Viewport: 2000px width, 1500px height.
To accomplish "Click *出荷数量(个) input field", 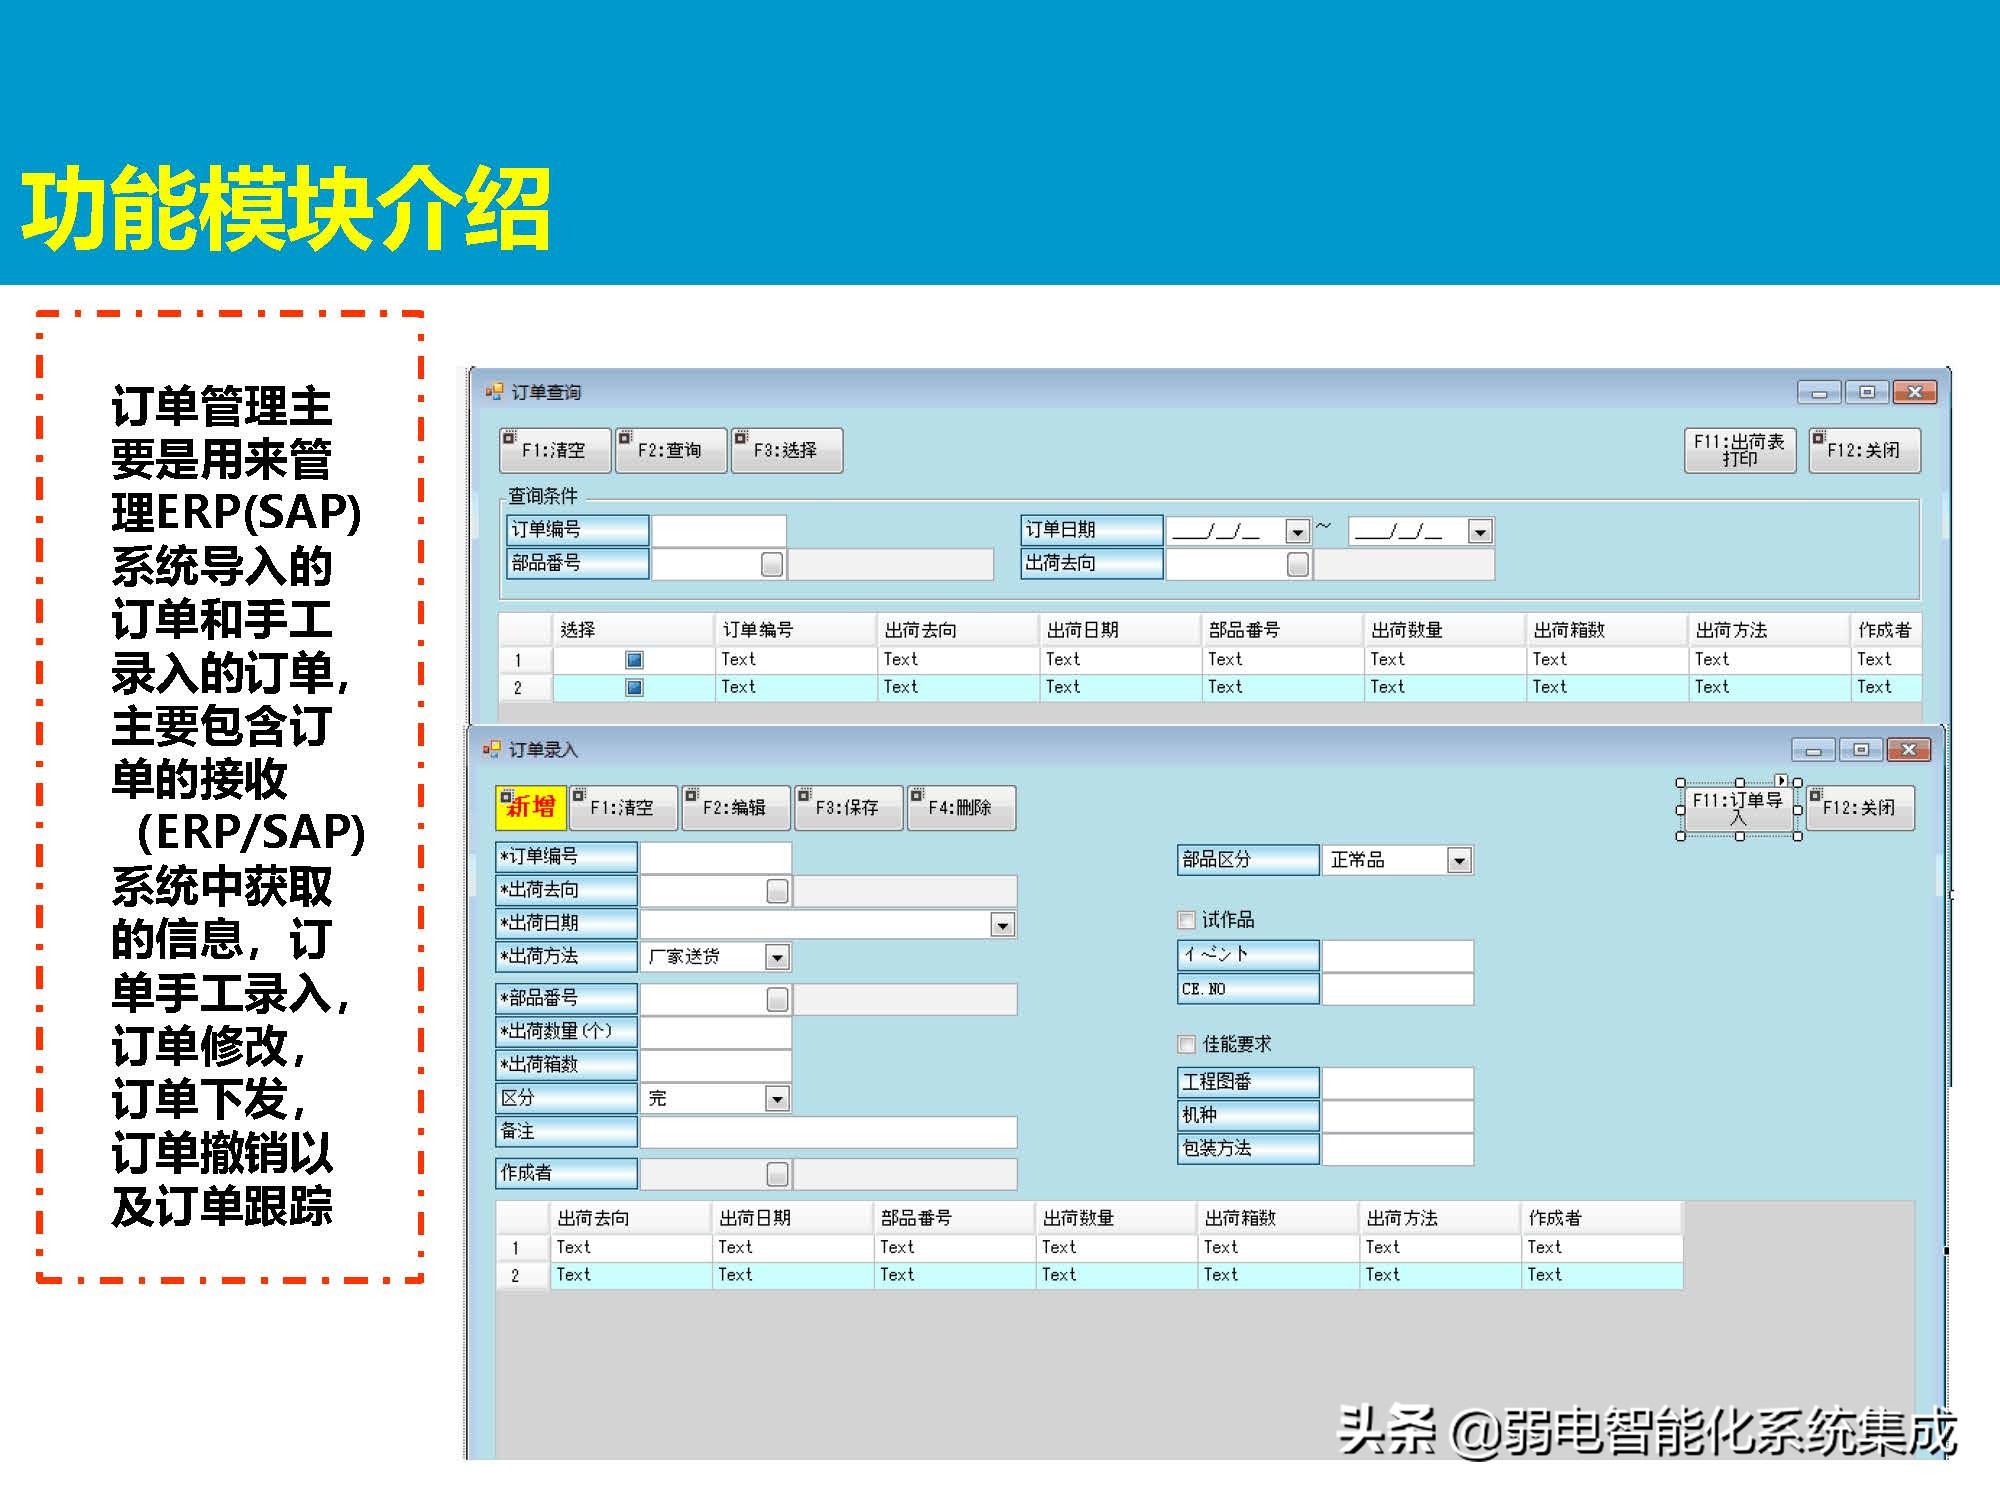I will click(x=716, y=1032).
